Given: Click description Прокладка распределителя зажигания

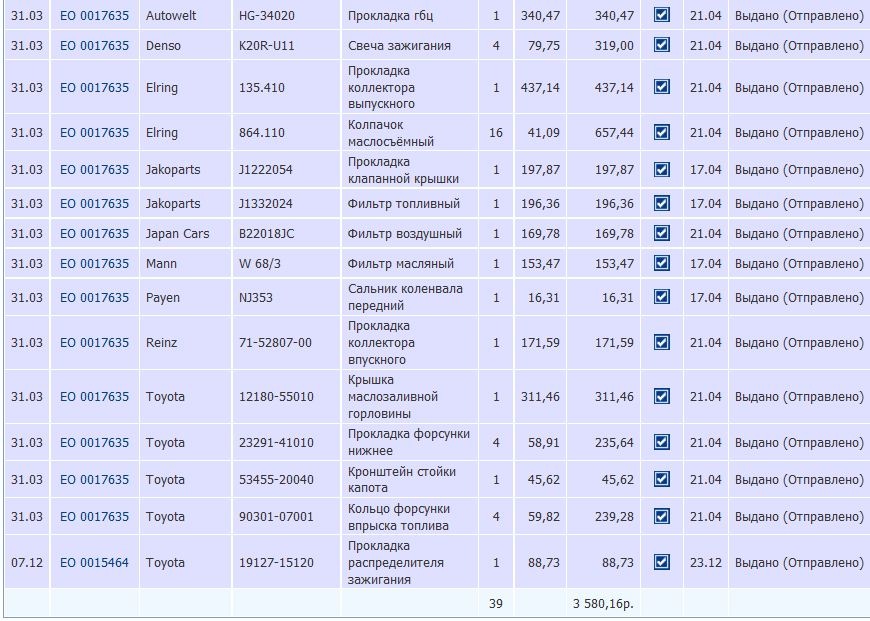Looking at the screenshot, I should [x=396, y=562].
